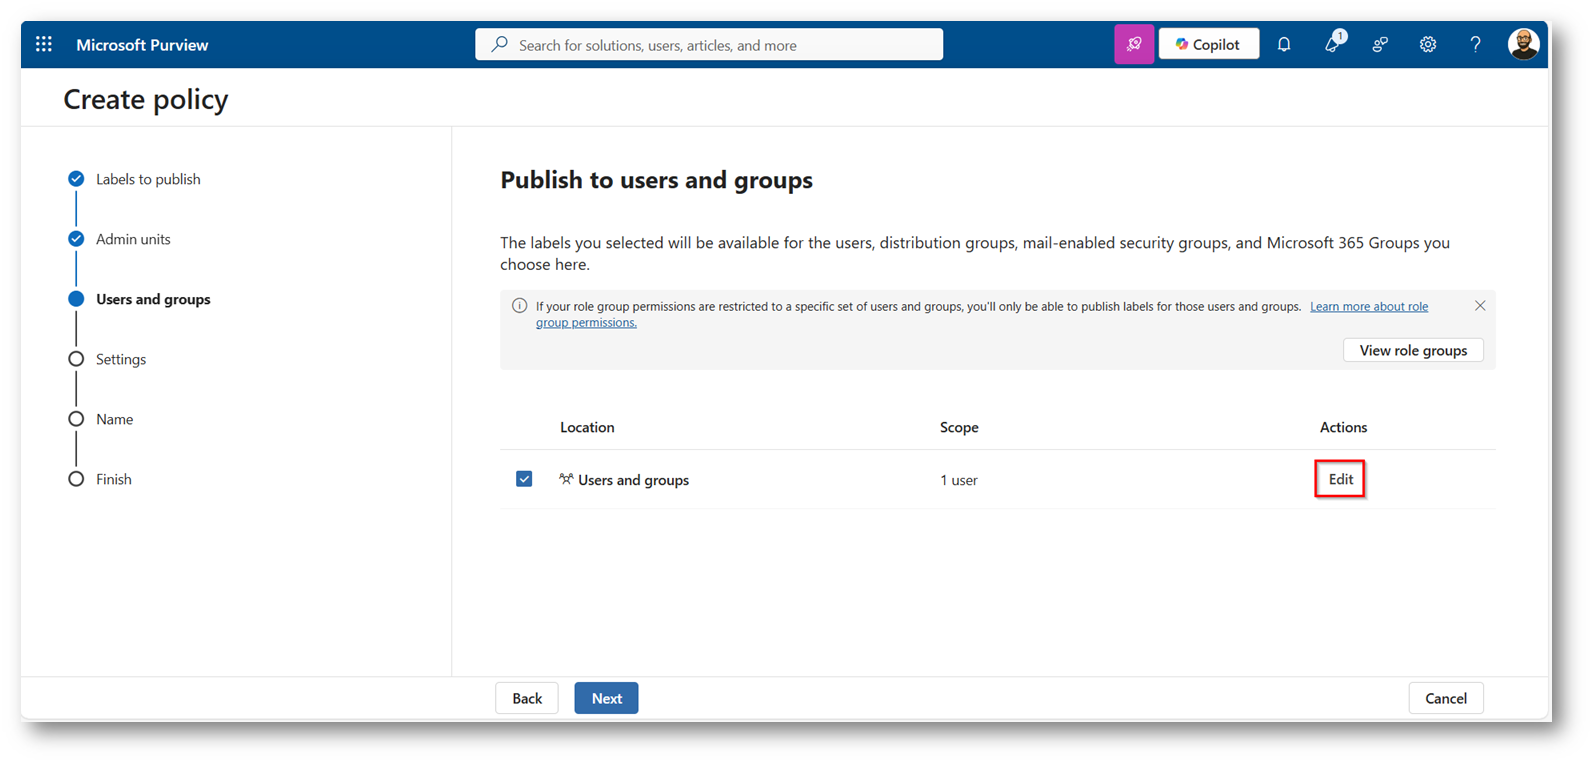This screenshot has width=1594, height=764.
Task: Click the people/community icon in header
Action: coord(1380,44)
